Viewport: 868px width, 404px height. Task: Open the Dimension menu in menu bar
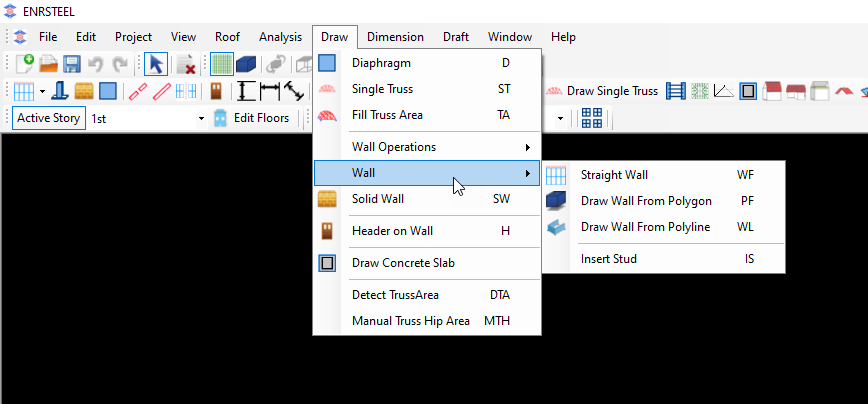(395, 37)
